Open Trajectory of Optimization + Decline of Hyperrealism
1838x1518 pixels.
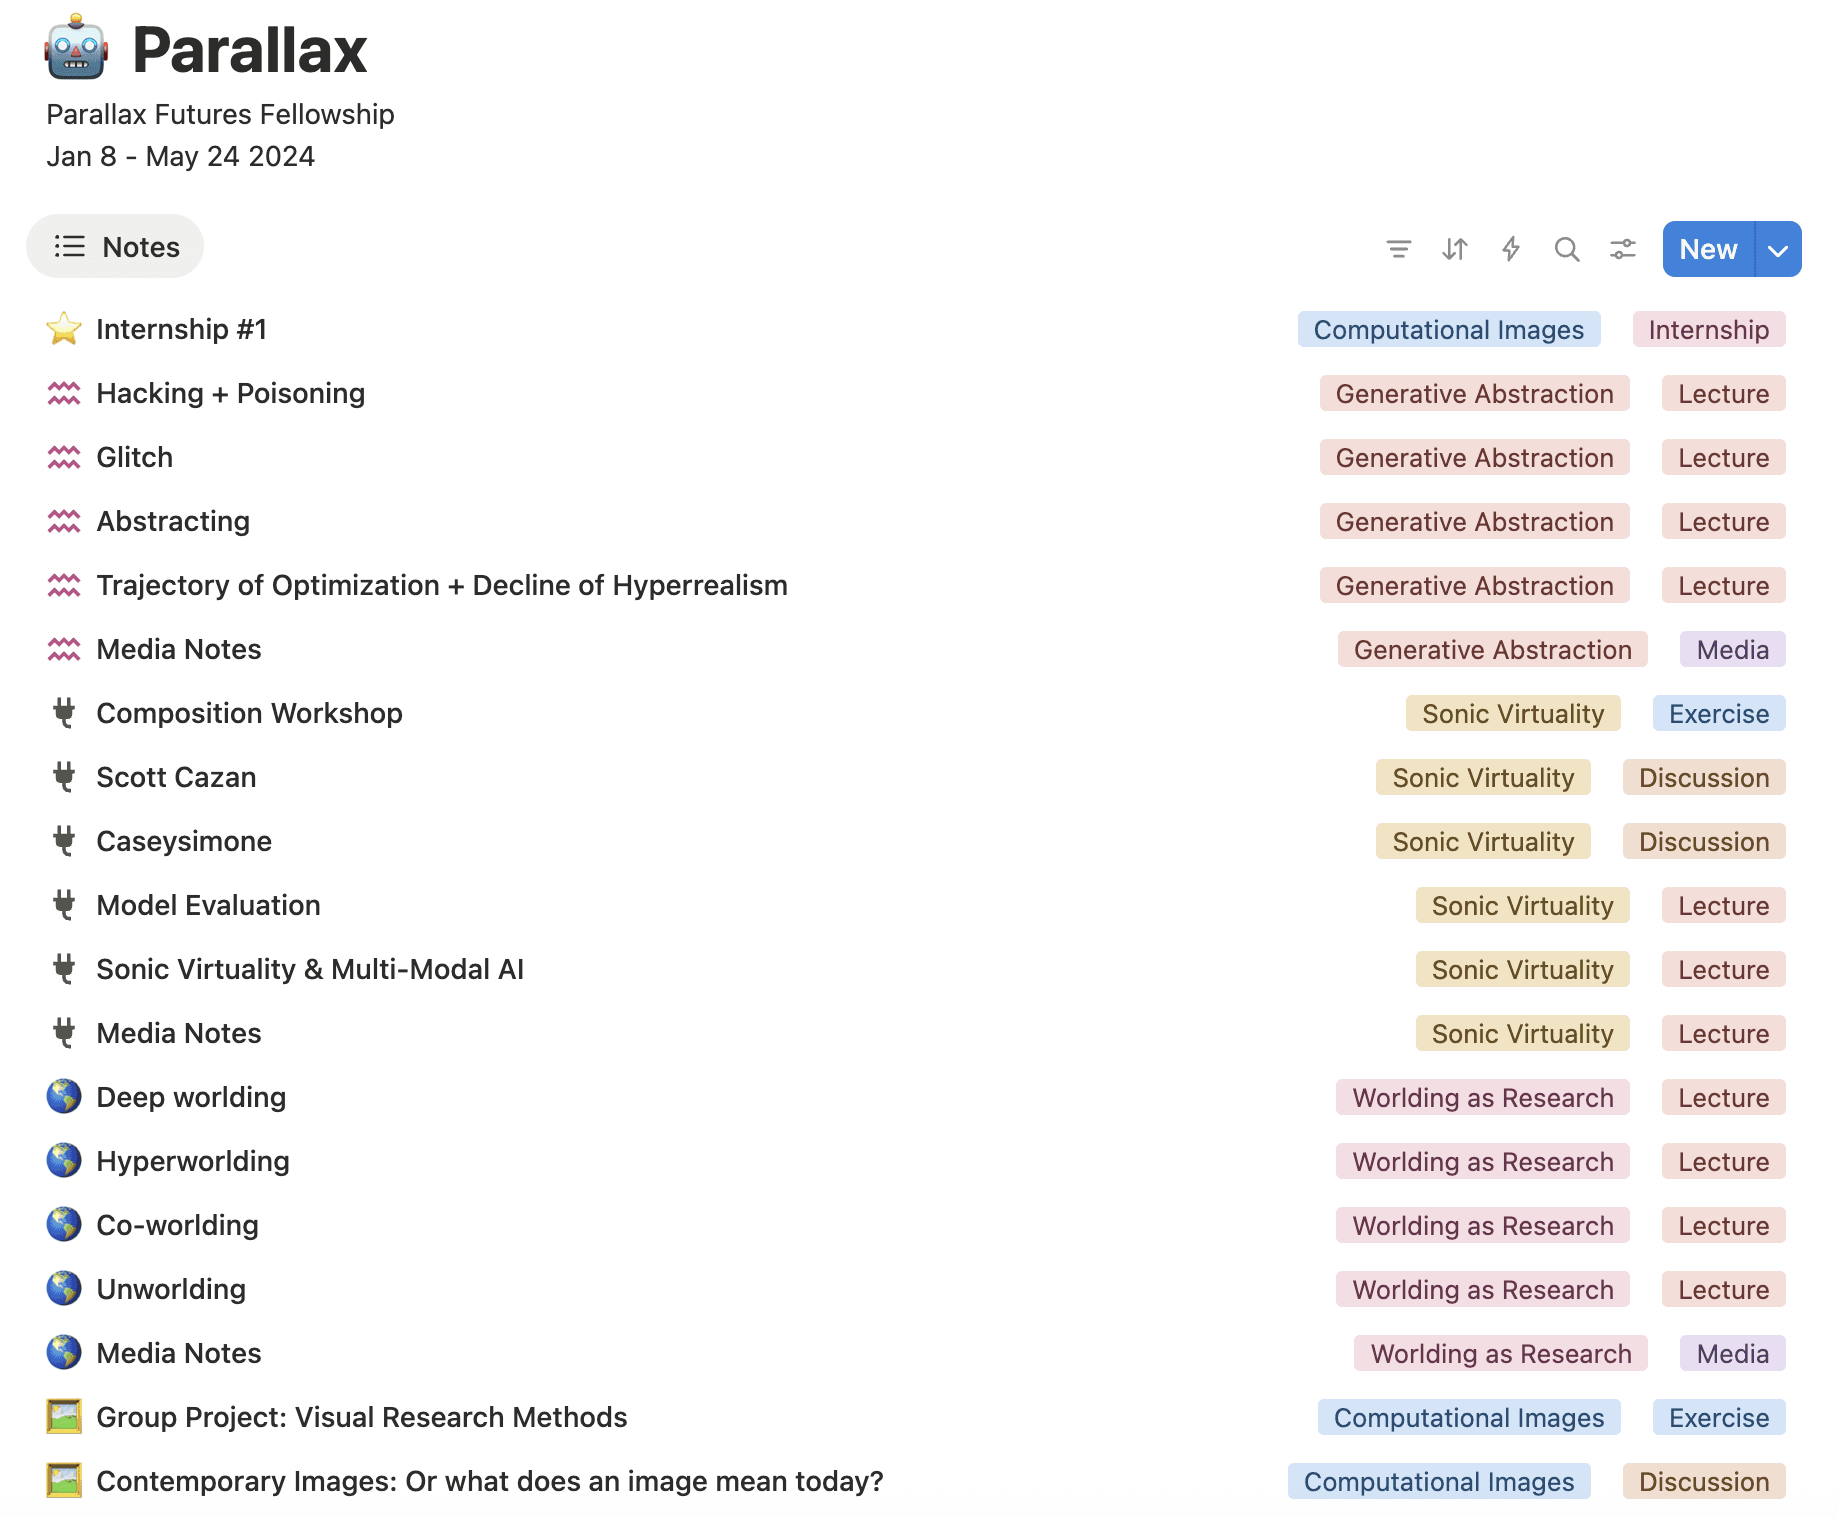tap(442, 585)
